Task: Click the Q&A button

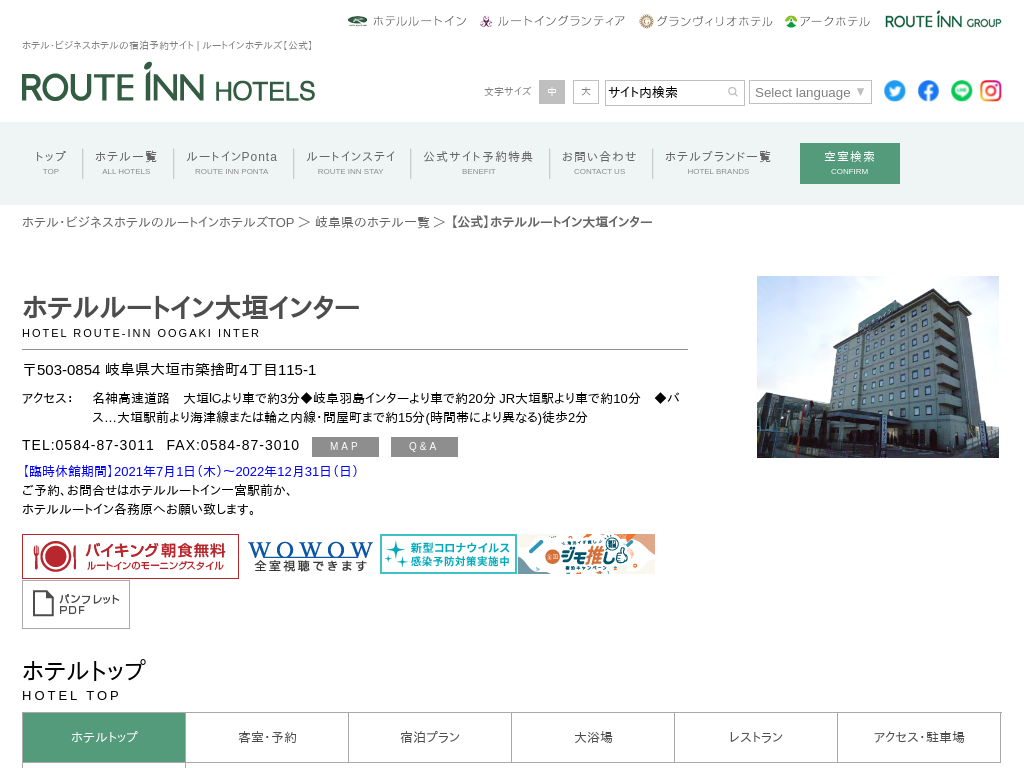Action: coord(424,447)
